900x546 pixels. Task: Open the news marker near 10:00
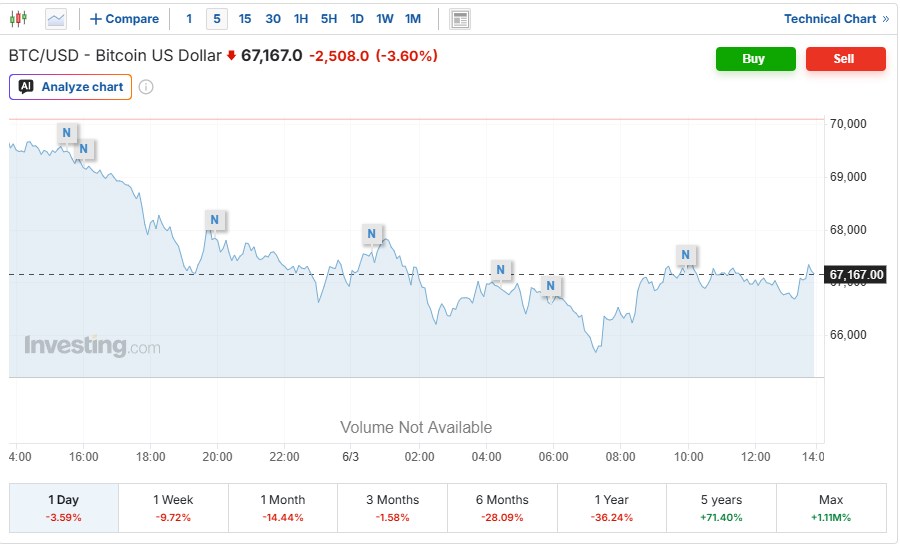pos(685,255)
